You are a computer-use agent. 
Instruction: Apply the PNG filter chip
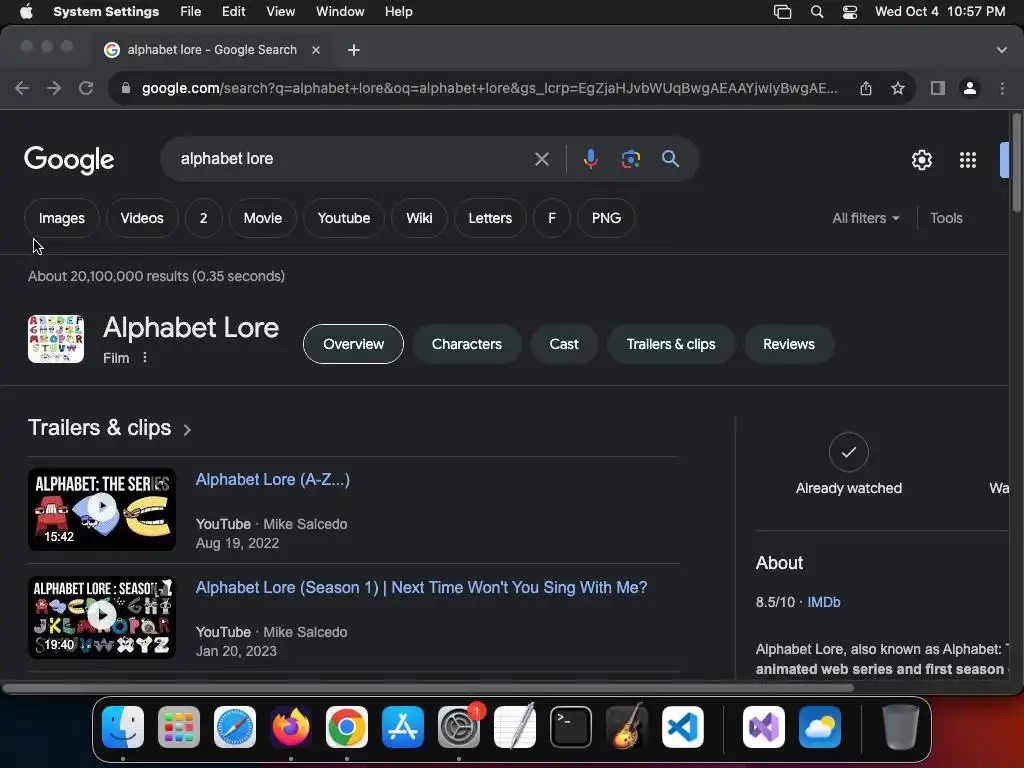pyautogui.click(x=606, y=218)
